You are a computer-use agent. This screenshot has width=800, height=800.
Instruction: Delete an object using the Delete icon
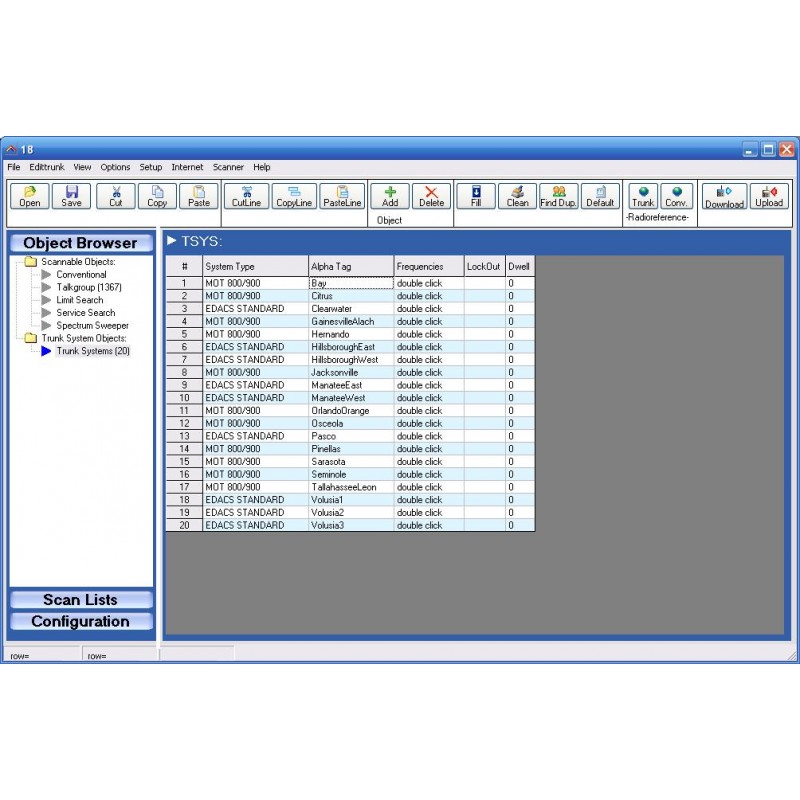click(430, 196)
